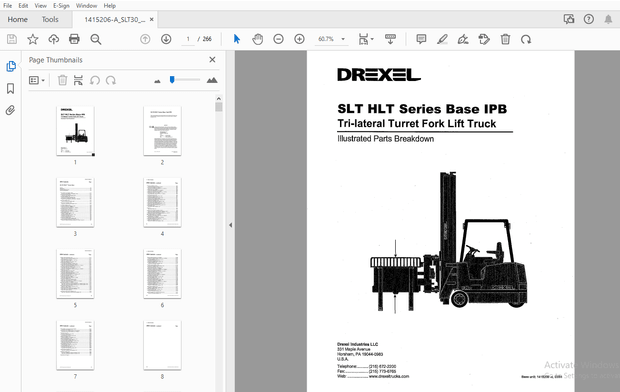
Task: Go to previous page arrow
Action: point(145,39)
